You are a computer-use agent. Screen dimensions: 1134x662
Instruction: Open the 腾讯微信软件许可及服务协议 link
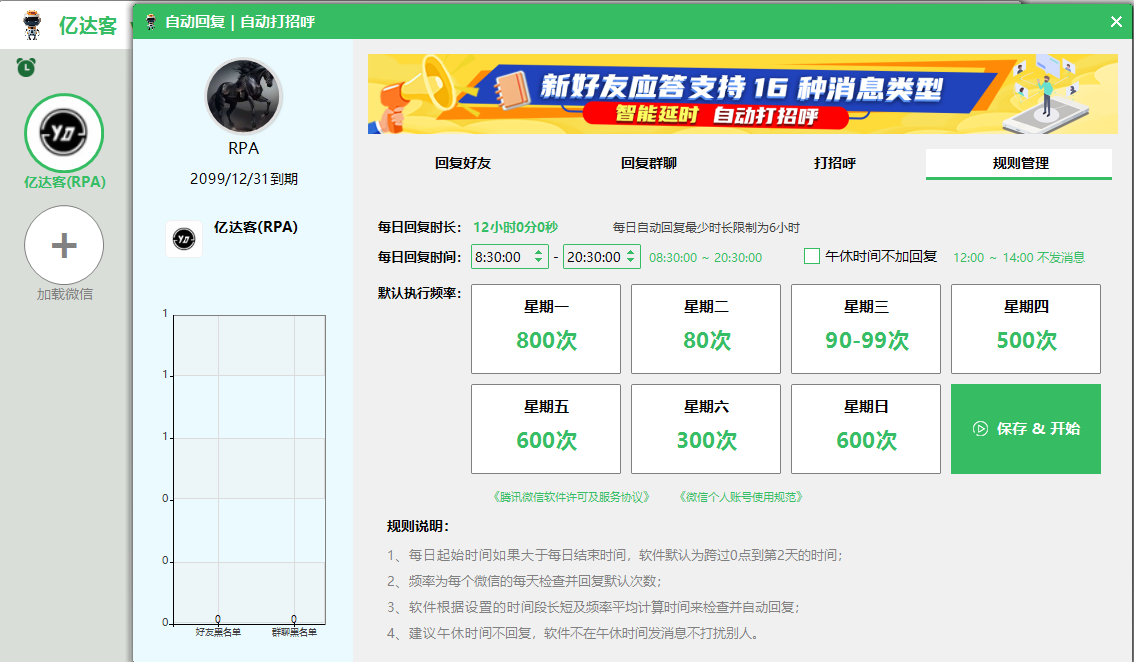tap(571, 497)
